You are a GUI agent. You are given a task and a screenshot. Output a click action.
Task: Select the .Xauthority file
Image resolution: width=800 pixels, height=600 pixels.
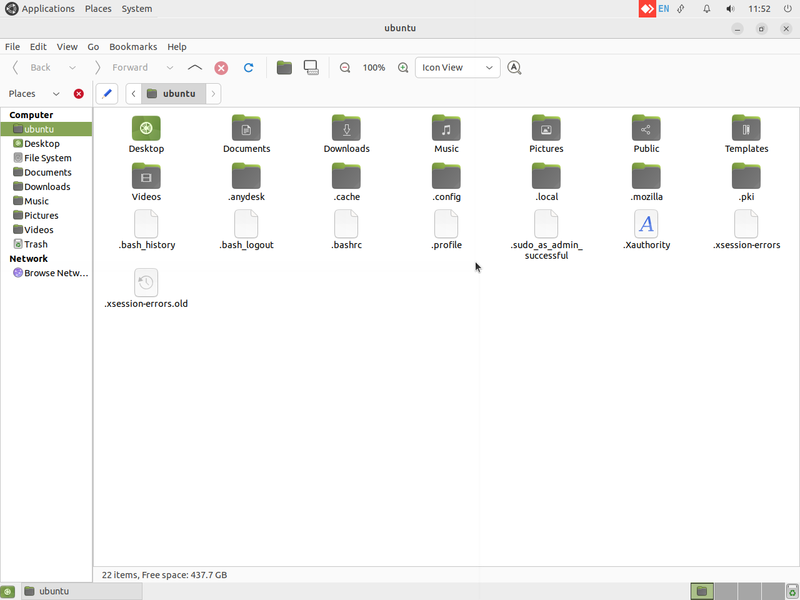click(646, 230)
